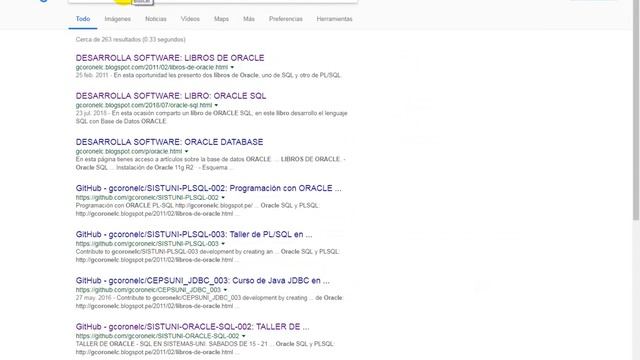Screen dimensions: 640x360
Task: Expand dropdown arrow beside SISTUNI-ORACLE-SQL-002 github URL
Action: [x=244, y=336]
